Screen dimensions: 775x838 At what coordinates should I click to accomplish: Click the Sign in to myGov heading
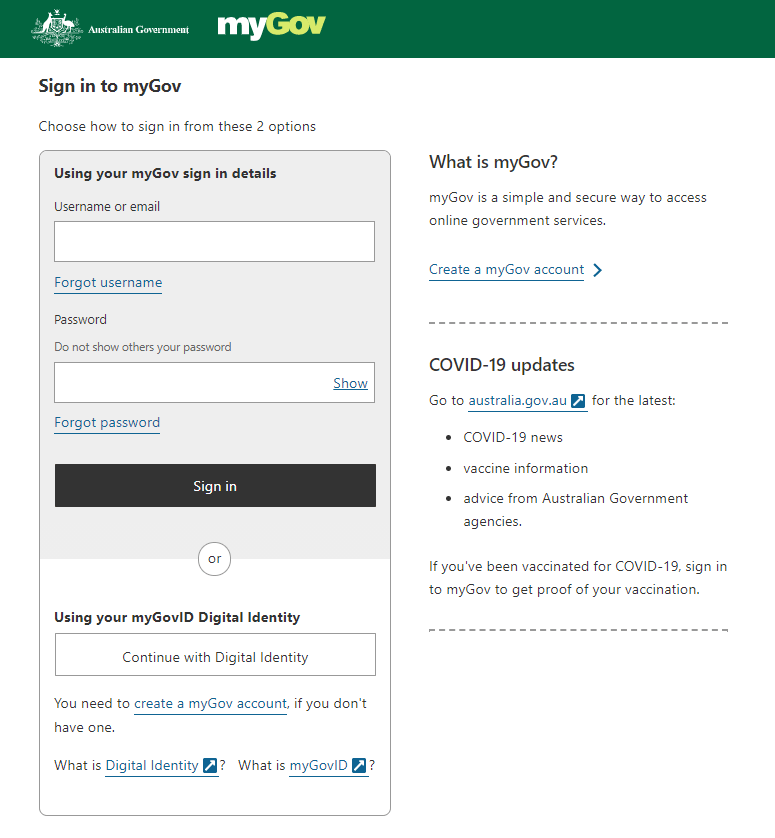[111, 86]
